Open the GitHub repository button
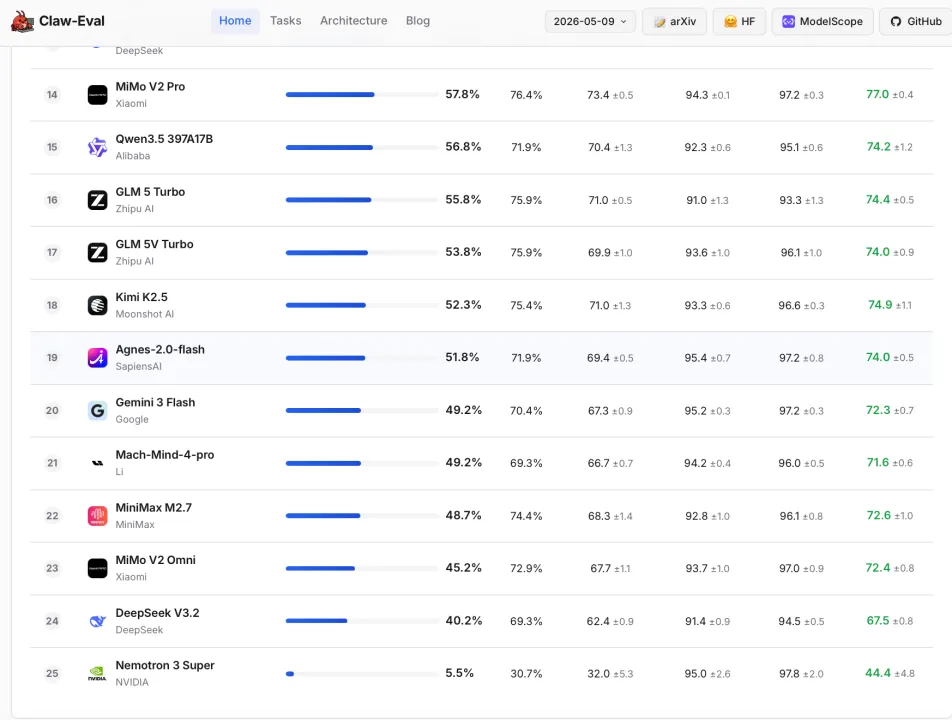Viewport: 952px width, 720px height. pos(916,21)
